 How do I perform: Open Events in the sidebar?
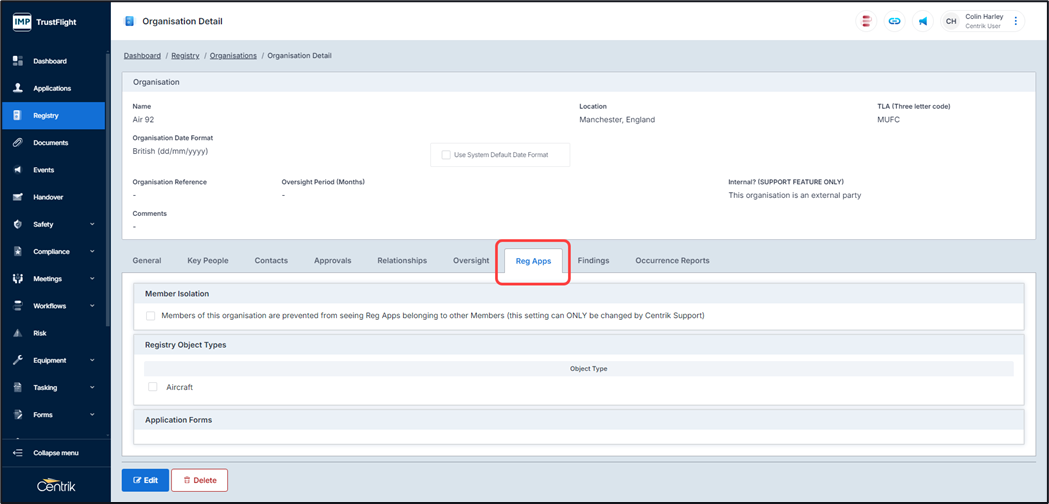click(x=44, y=170)
